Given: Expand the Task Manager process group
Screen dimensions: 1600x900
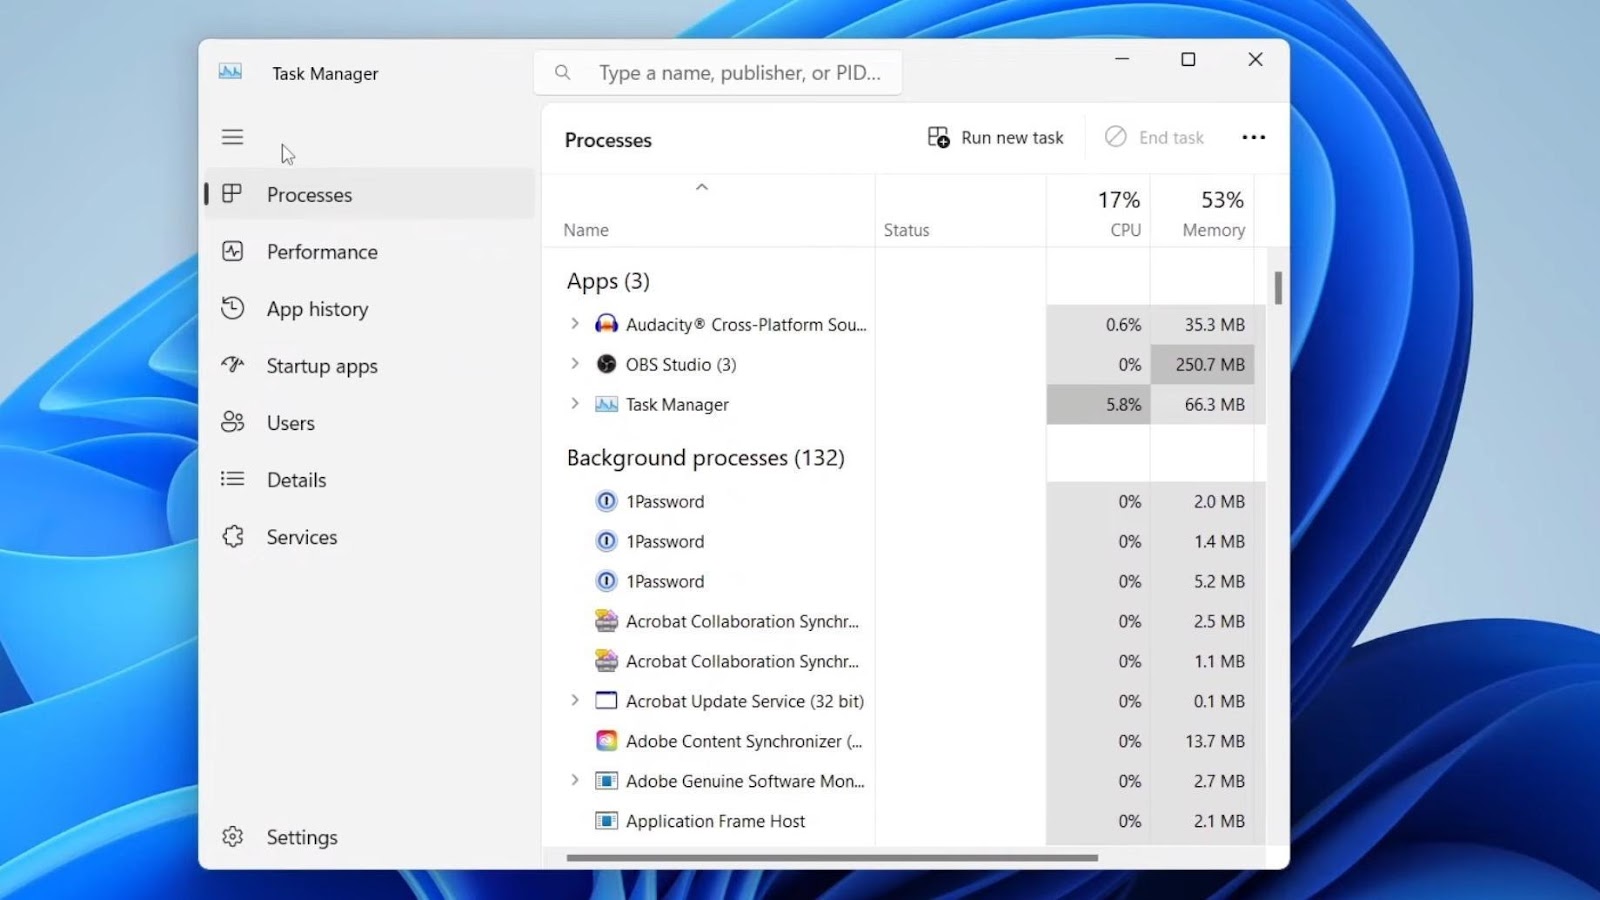Looking at the screenshot, I should coord(574,403).
